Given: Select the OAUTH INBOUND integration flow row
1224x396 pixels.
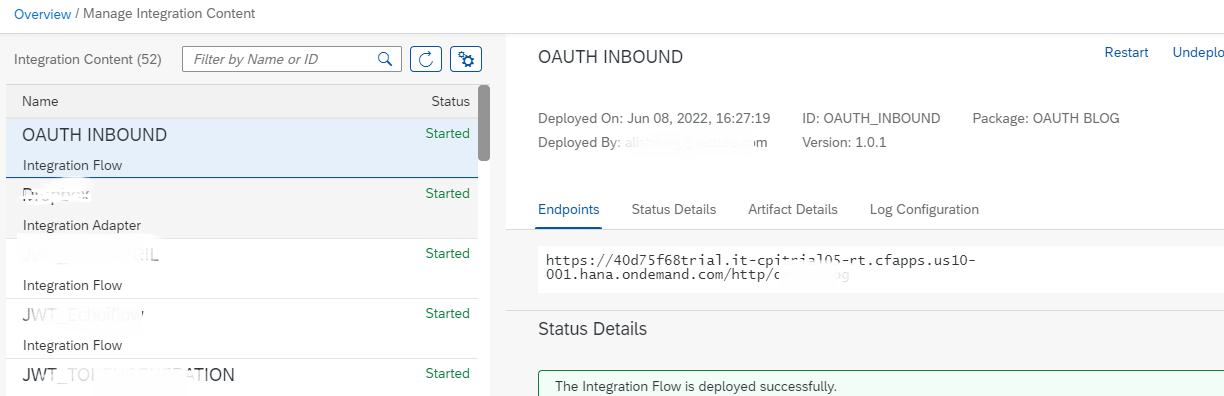Looking at the screenshot, I should coord(242,148).
